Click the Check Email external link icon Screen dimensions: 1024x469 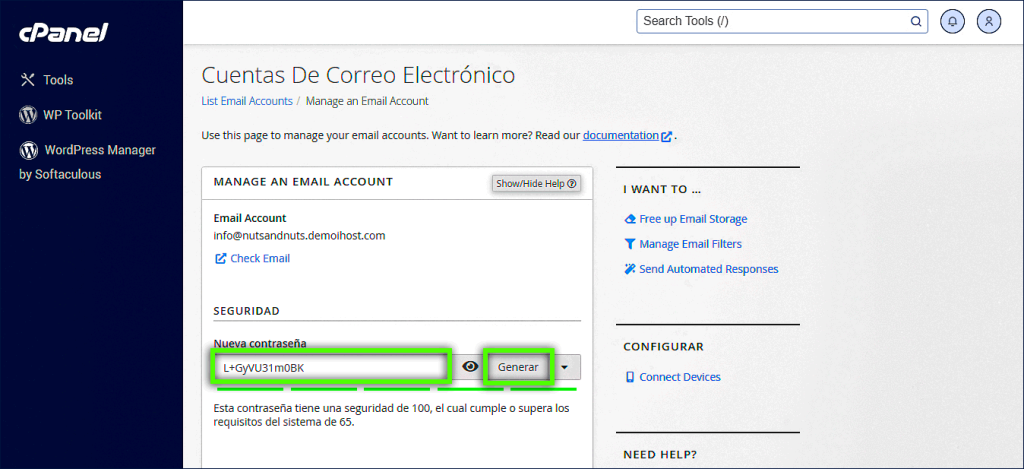coord(221,258)
